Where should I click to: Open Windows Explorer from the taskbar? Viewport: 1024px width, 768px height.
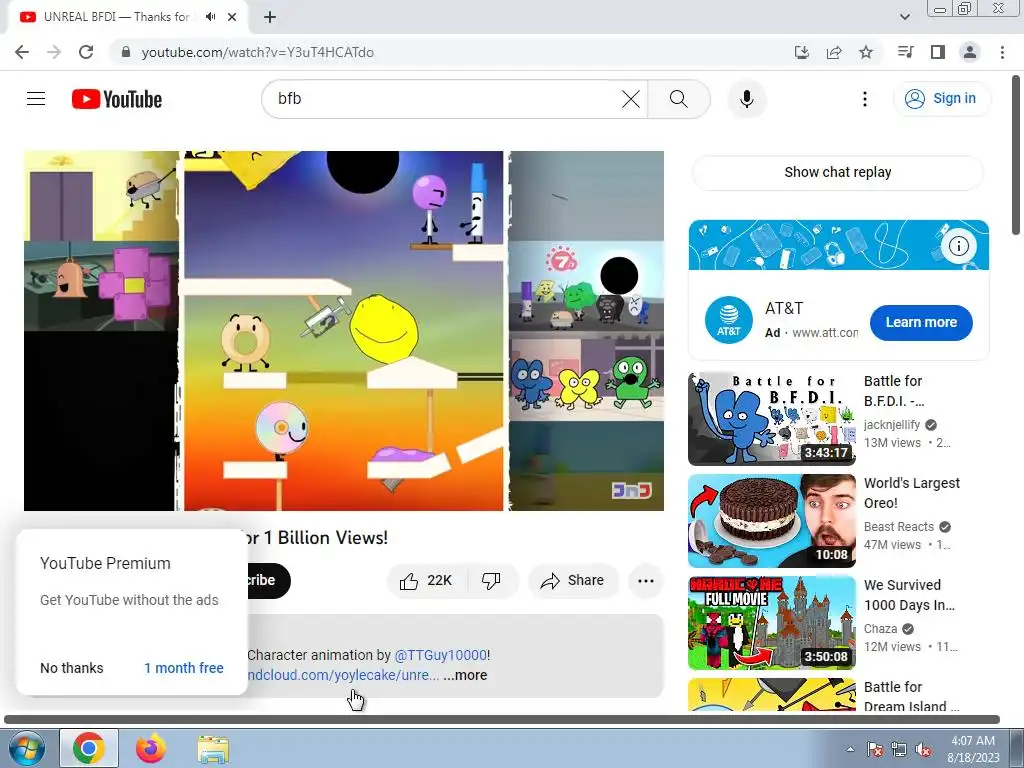[x=213, y=748]
